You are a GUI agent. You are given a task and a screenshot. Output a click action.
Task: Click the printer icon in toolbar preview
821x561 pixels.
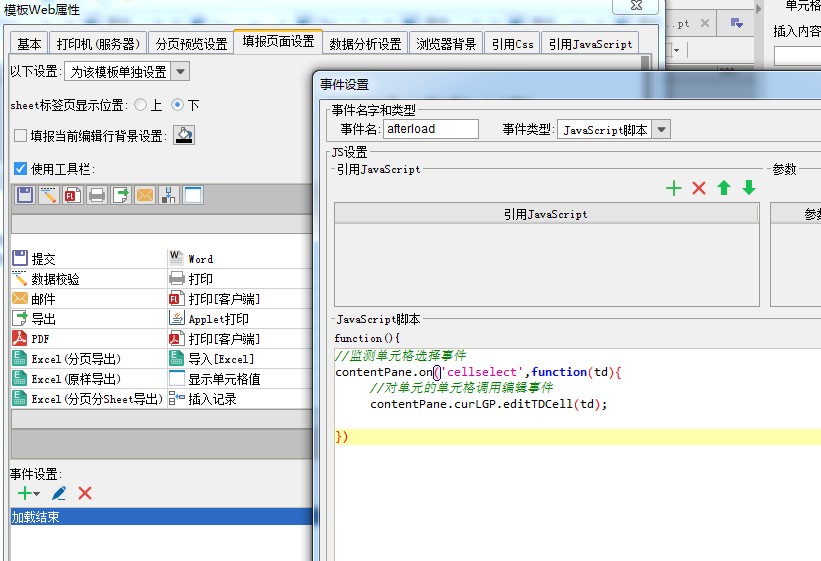(x=97, y=195)
